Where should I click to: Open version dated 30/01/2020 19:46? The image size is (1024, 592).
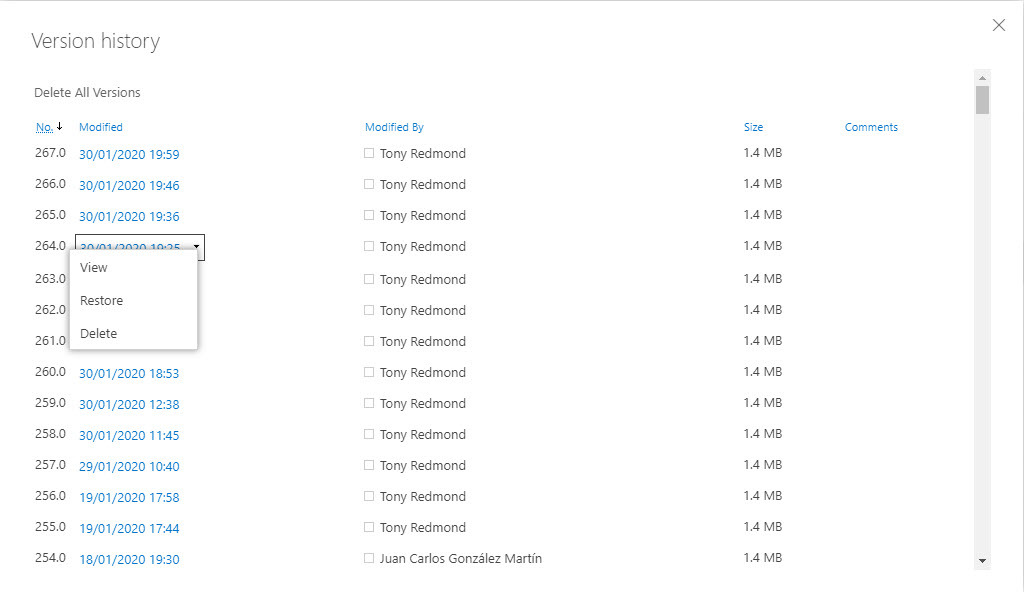pyautogui.click(x=129, y=185)
